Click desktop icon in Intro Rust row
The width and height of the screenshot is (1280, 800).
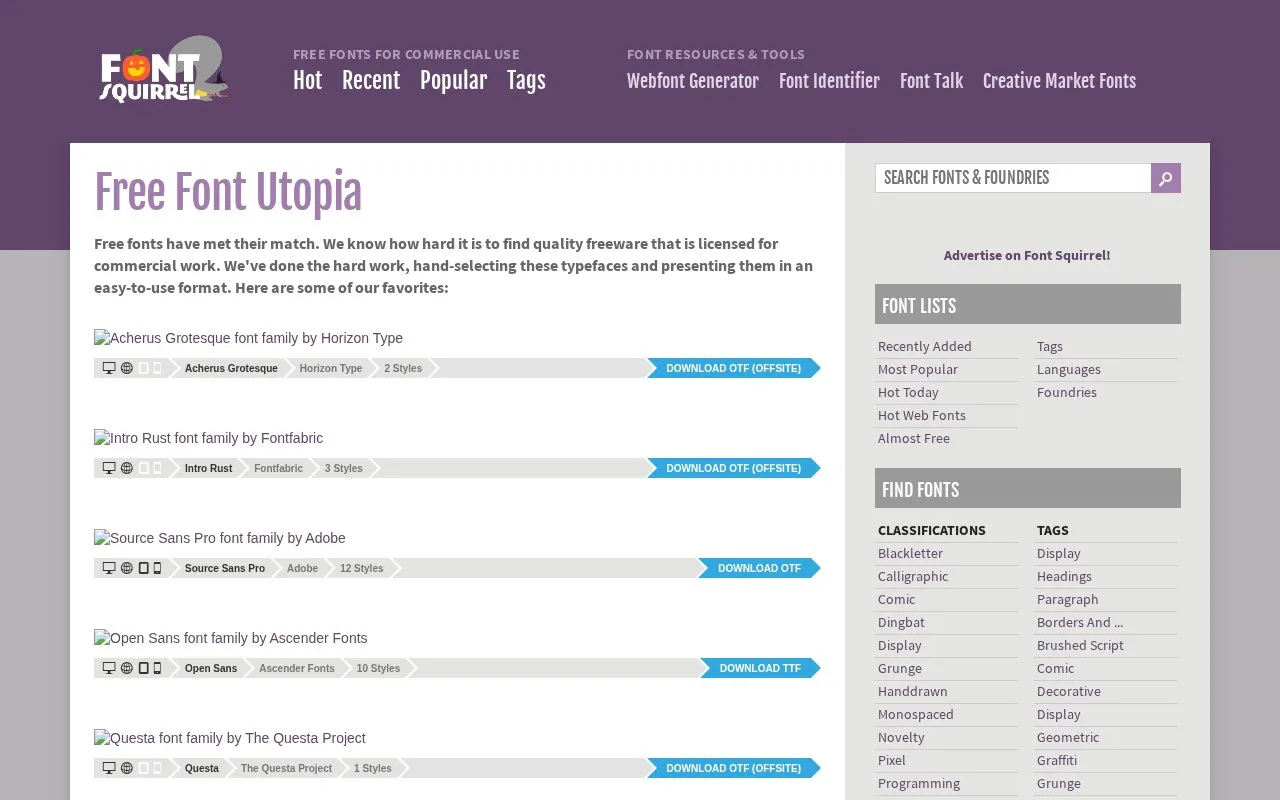pyautogui.click(x=109, y=468)
